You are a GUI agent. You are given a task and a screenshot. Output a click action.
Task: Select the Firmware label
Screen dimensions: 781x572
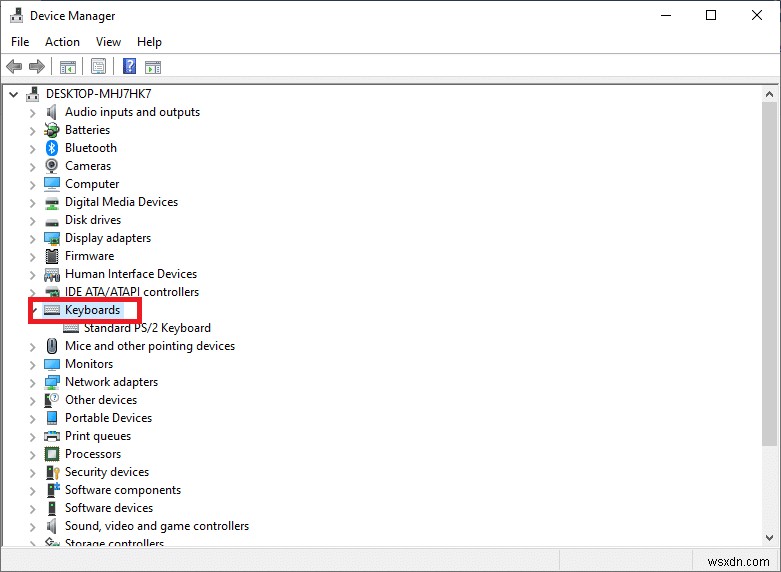click(x=90, y=256)
